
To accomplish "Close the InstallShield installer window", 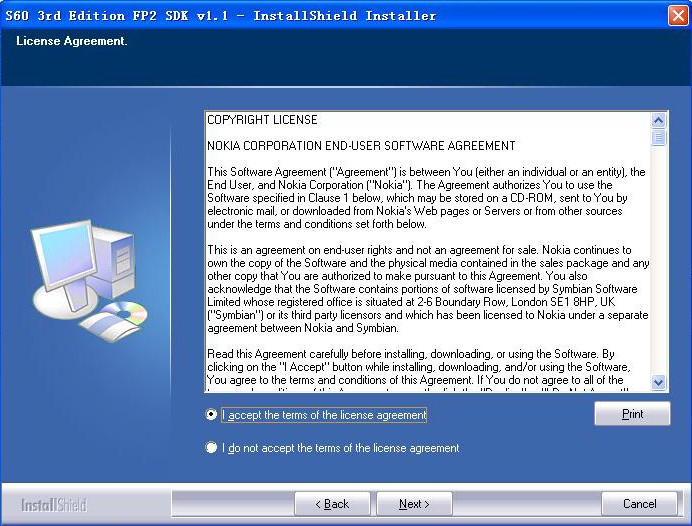I will [678, 15].
